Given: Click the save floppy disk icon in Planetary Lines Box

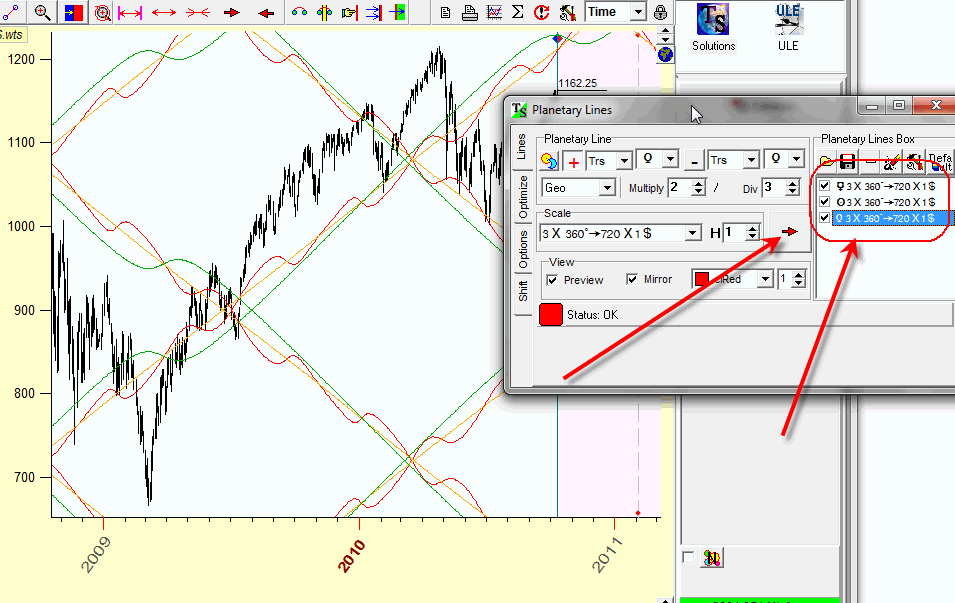Looking at the screenshot, I should point(847,162).
